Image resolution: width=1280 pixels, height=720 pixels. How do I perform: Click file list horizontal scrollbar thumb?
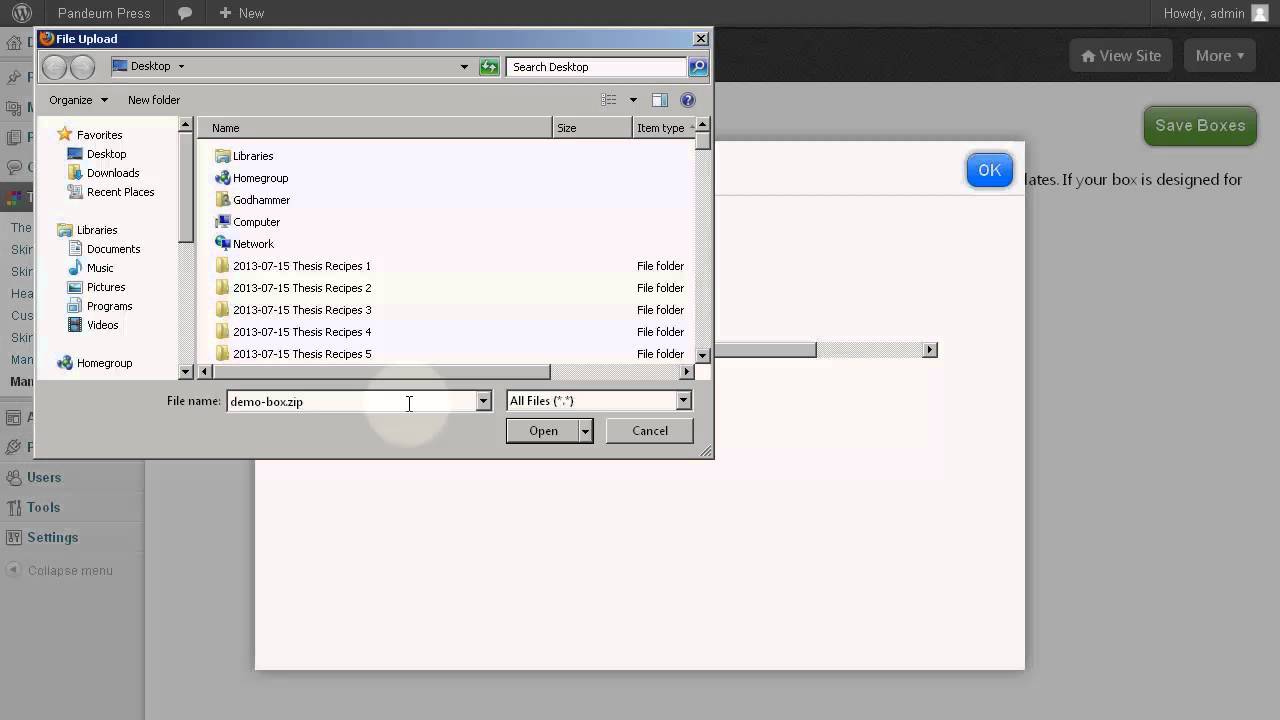click(x=381, y=372)
